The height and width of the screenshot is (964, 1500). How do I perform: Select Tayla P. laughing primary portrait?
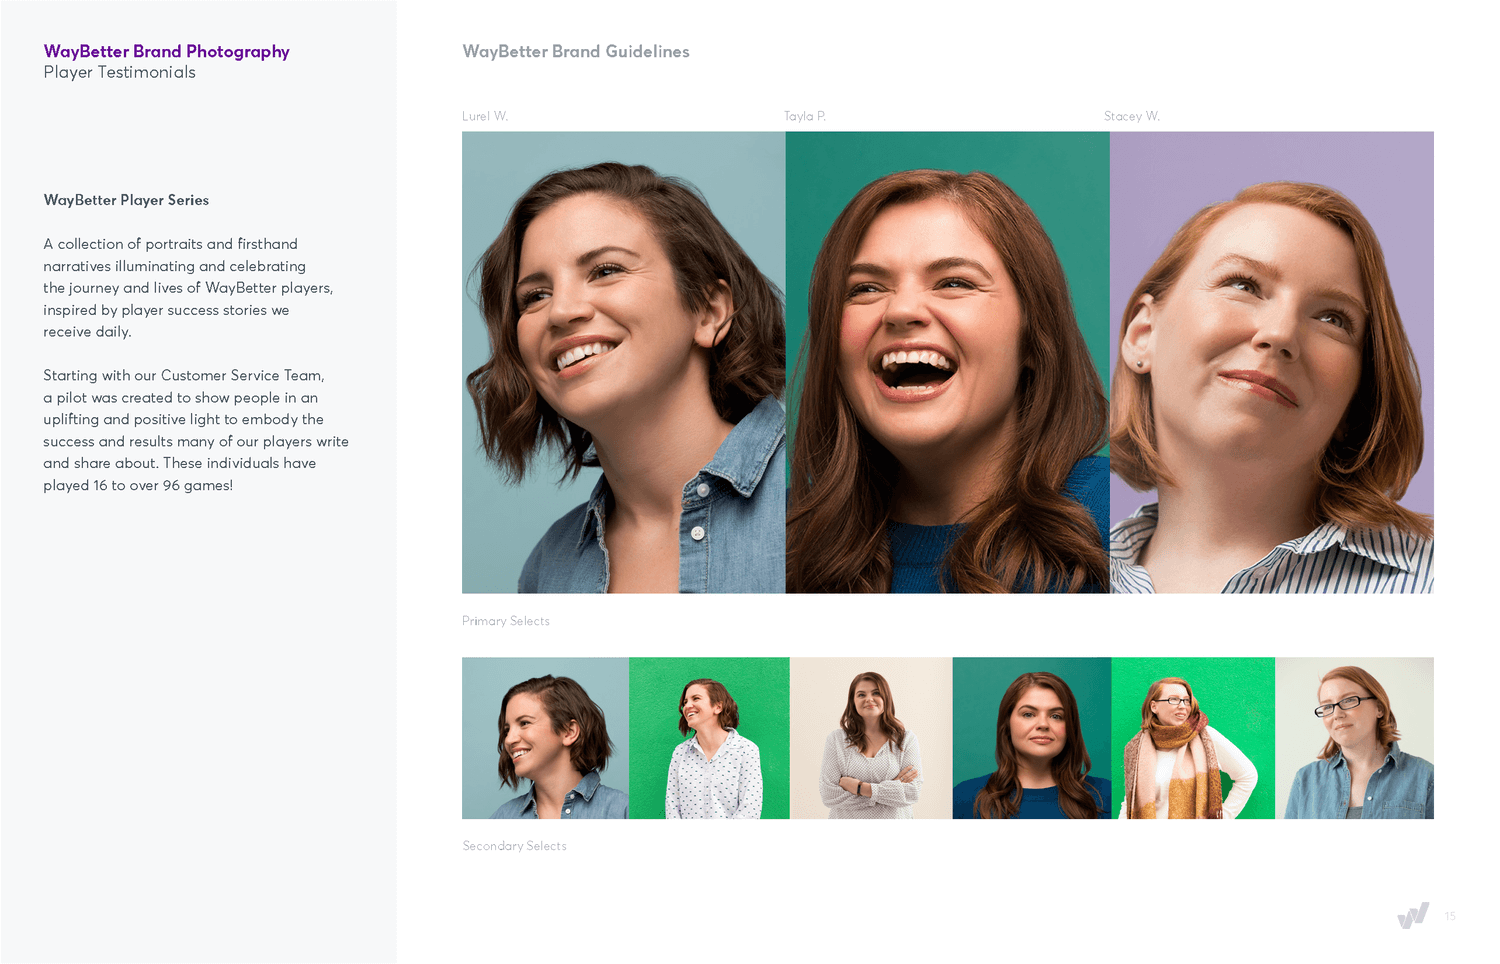[x=948, y=362]
